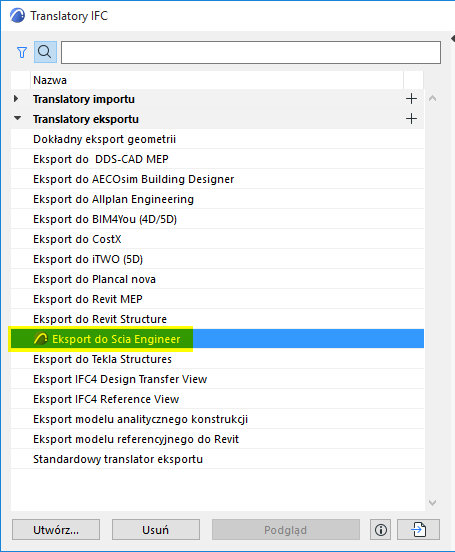Click the Scia Engineer translator preview icon

(x=40, y=339)
